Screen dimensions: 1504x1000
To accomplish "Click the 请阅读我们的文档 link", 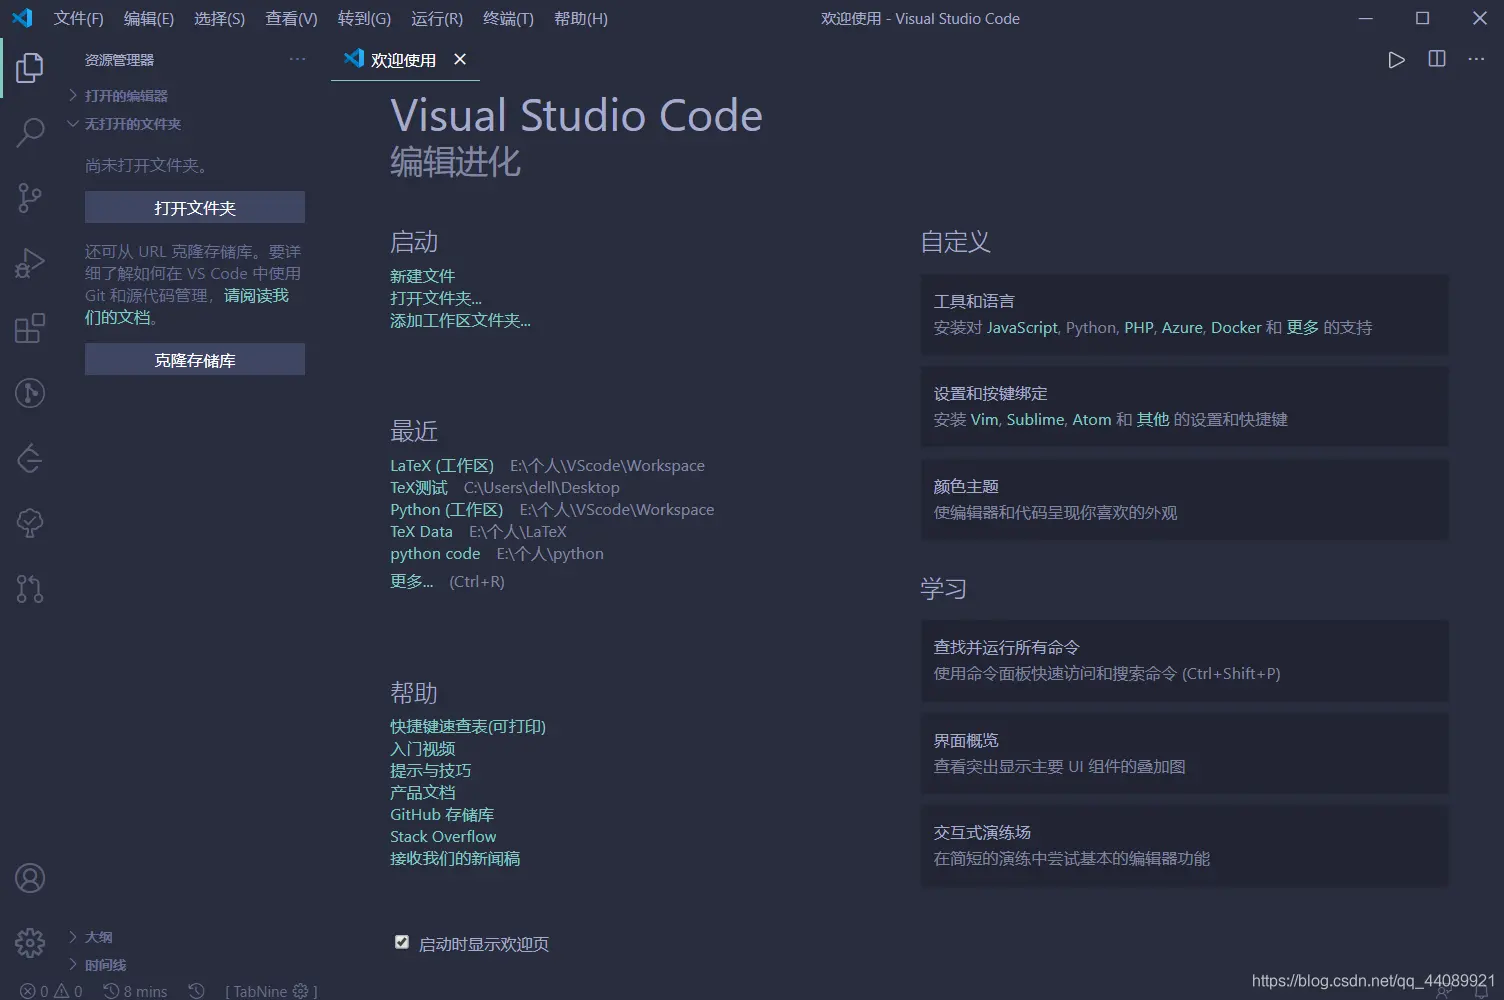I will 256,295.
